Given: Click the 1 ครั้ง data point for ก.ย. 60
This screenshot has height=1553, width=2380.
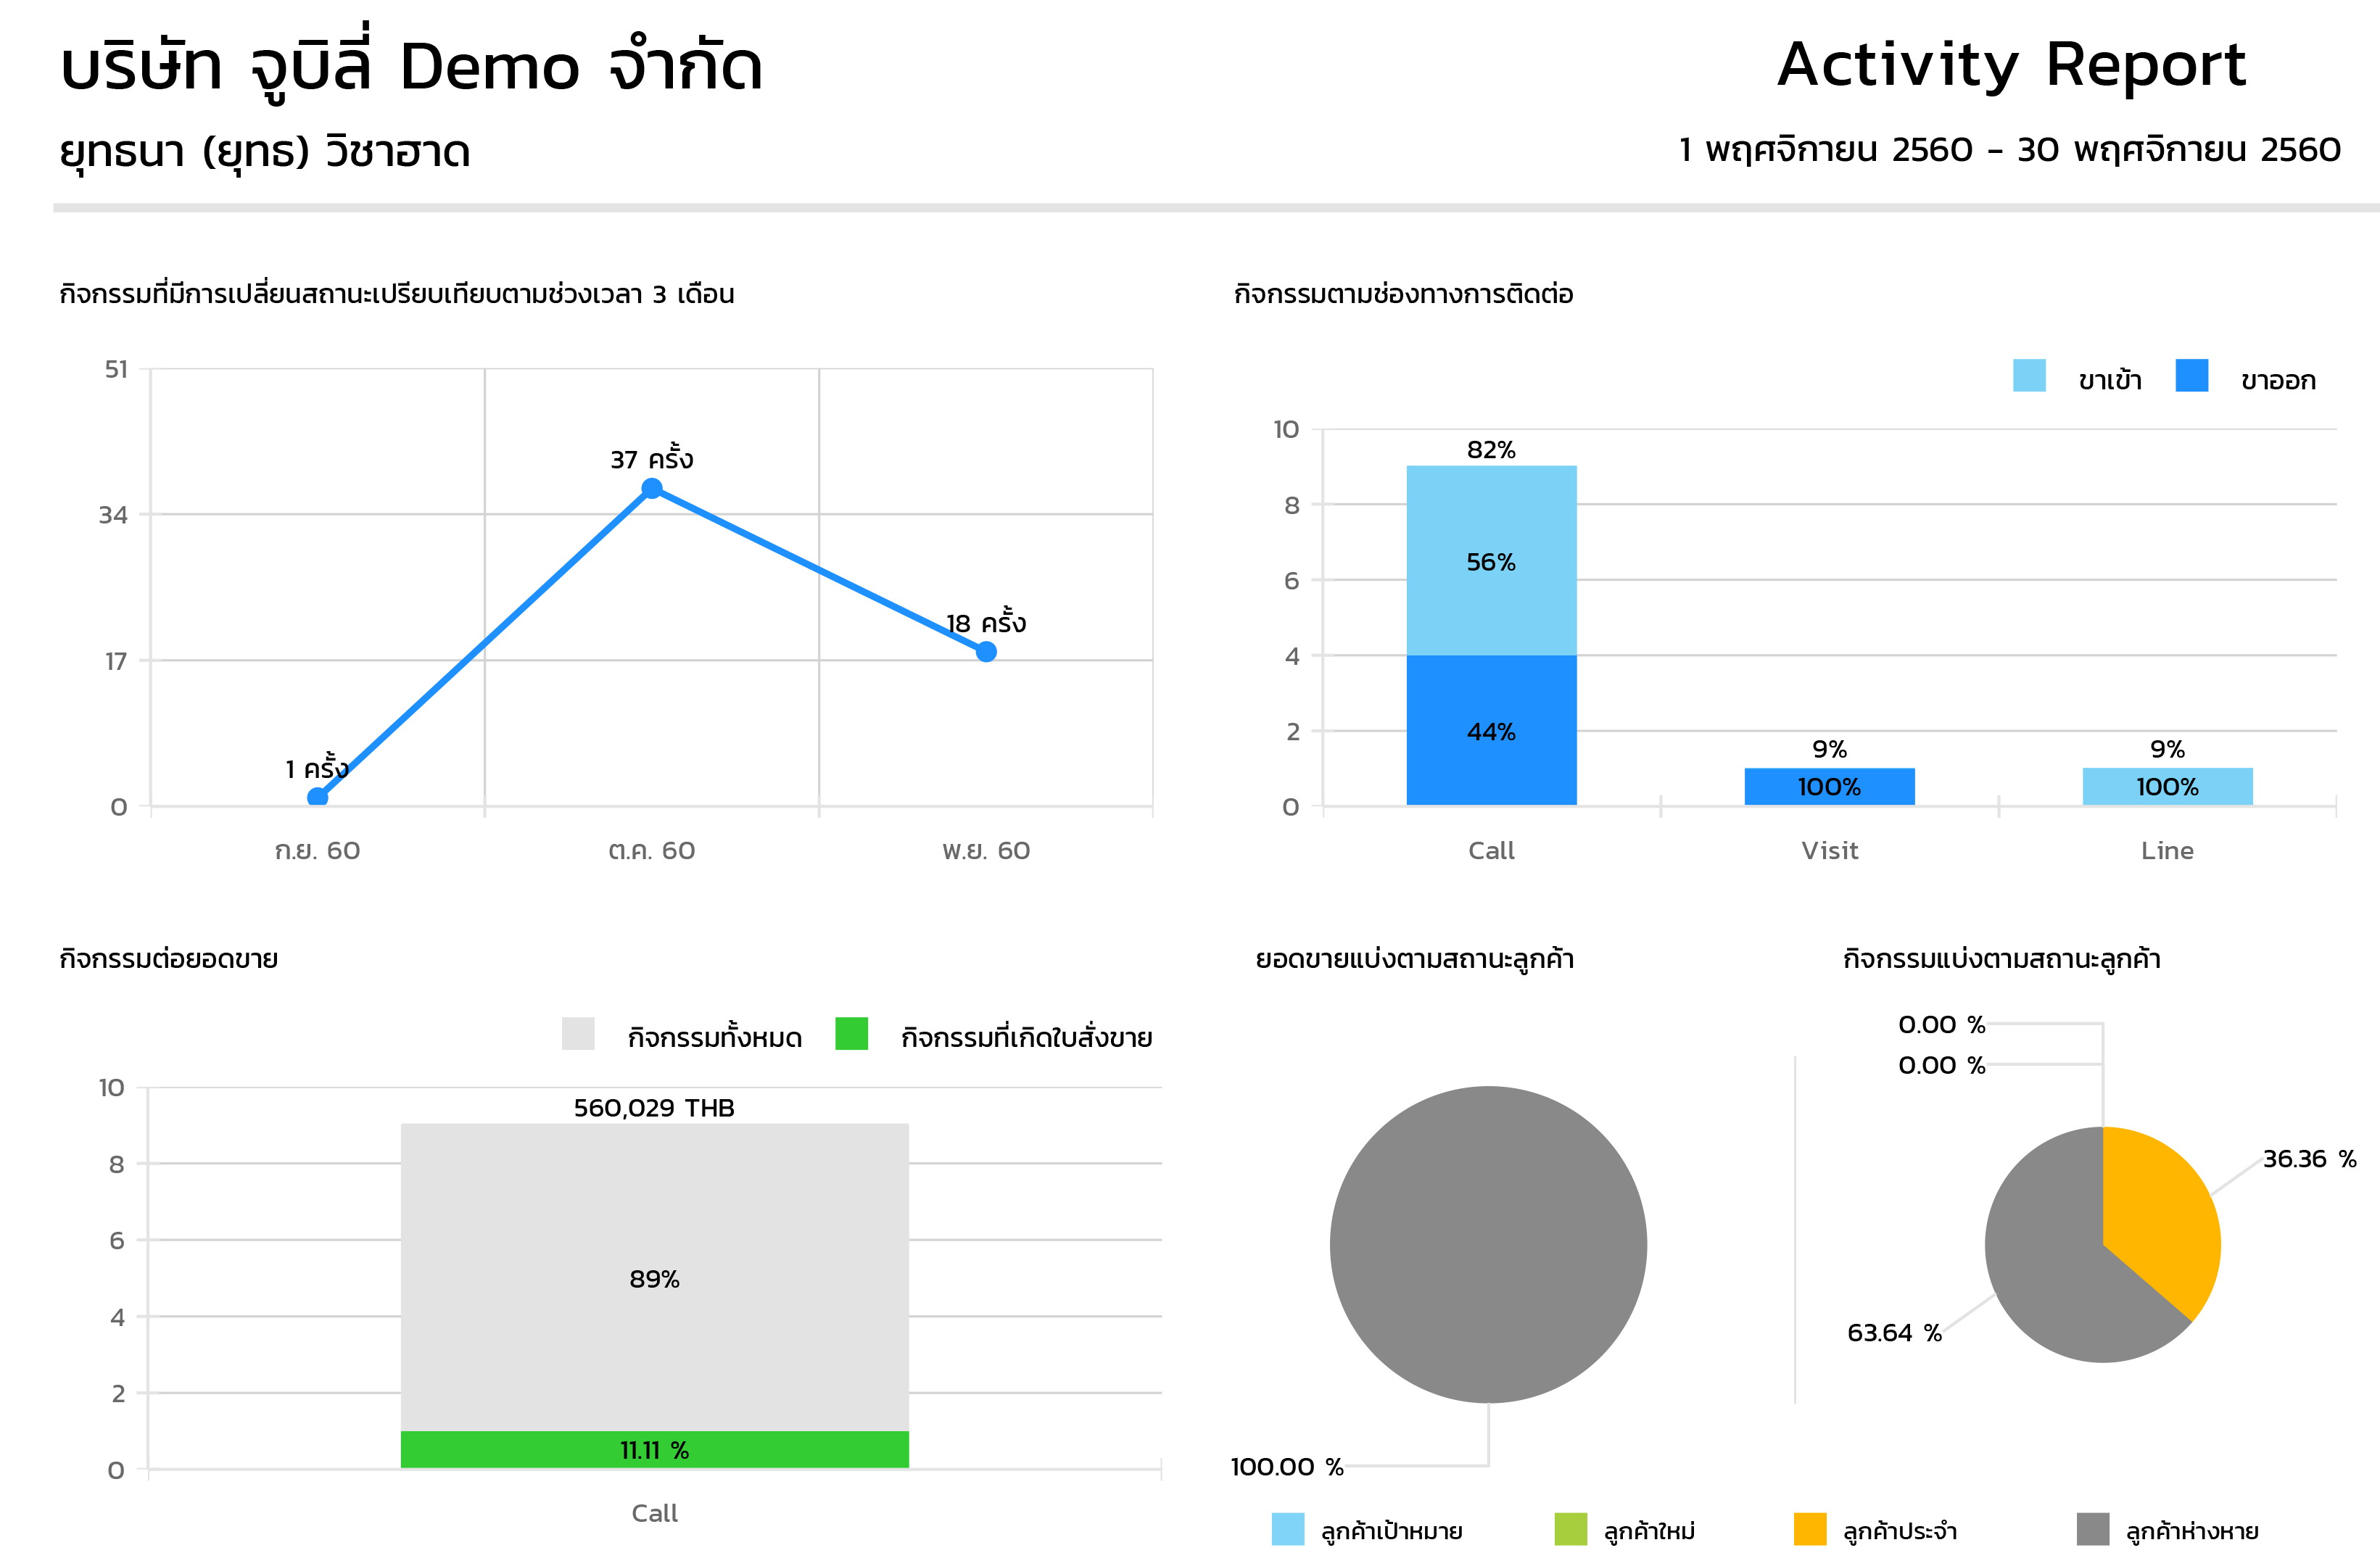Looking at the screenshot, I should coord(318,797).
